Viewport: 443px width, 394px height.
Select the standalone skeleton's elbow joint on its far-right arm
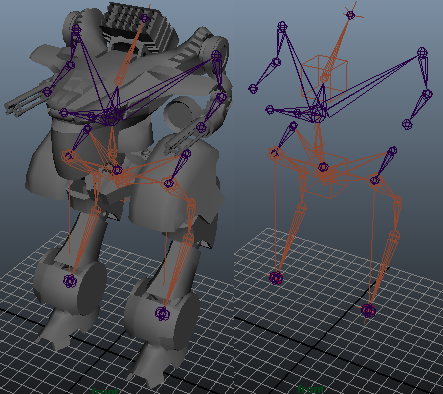click(428, 94)
